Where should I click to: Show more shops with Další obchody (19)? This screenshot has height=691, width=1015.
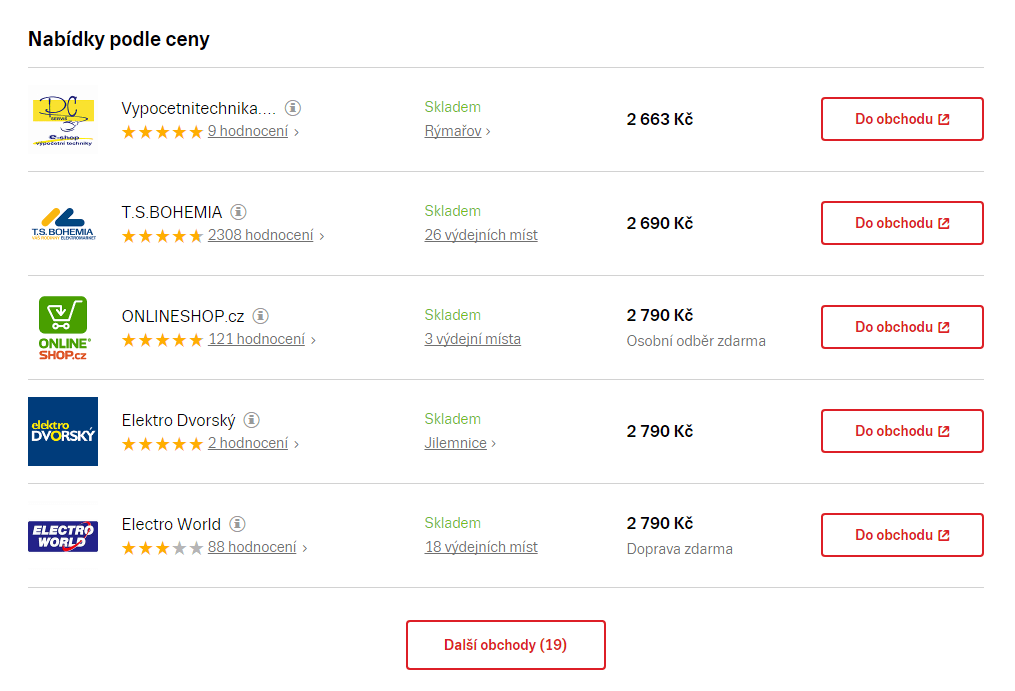point(506,645)
